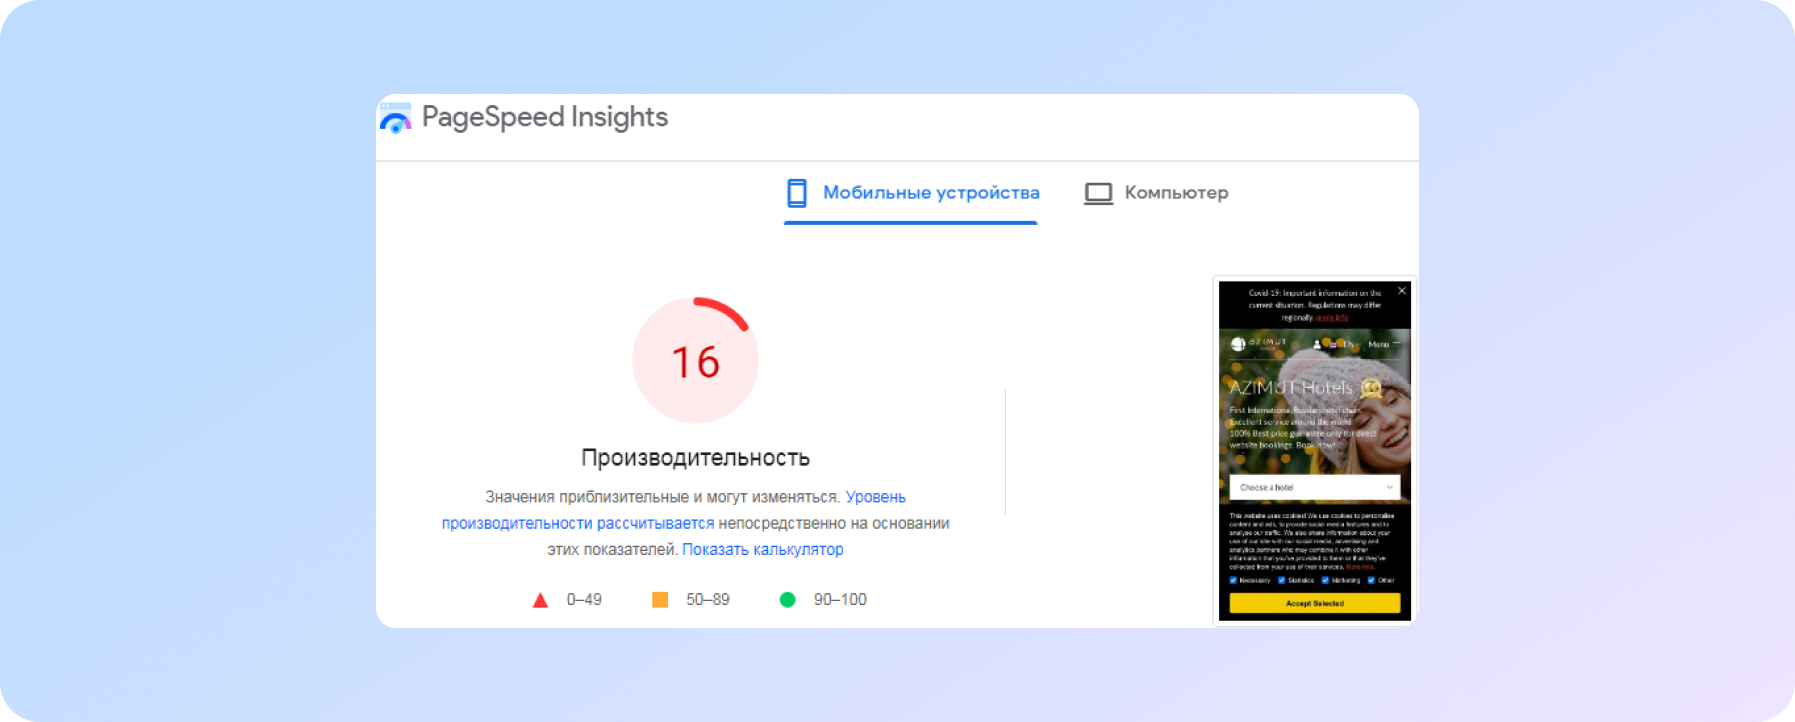Click the More Info link in cookie notice
The width and height of the screenshot is (1795, 722).
[1360, 567]
